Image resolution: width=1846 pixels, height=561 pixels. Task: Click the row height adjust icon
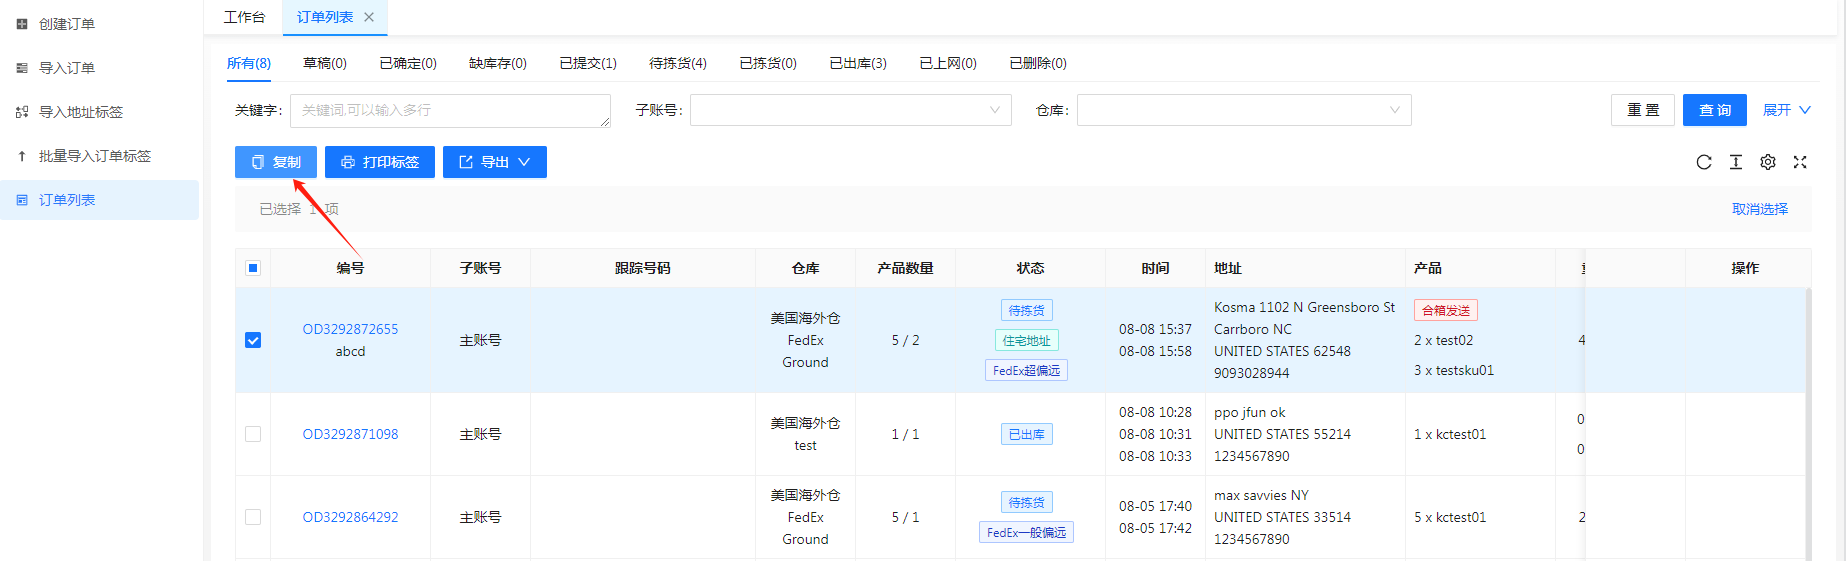(1736, 162)
